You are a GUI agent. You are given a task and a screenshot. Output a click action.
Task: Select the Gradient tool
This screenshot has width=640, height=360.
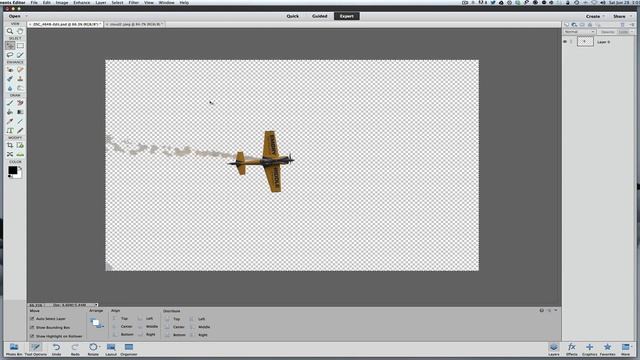(20, 112)
